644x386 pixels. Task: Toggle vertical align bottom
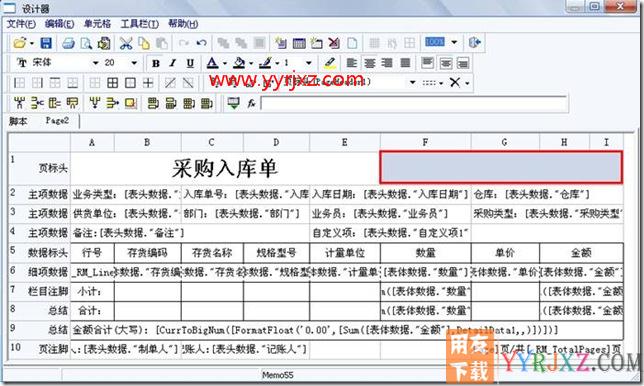(x=463, y=63)
